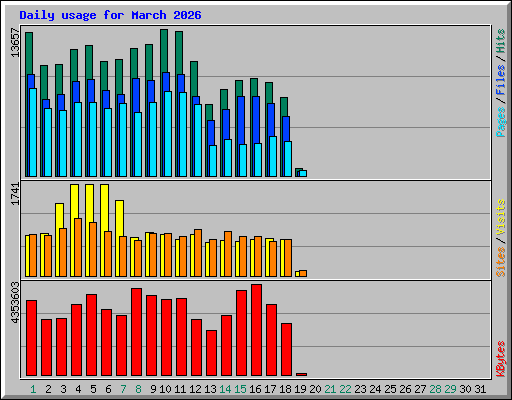The height and width of the screenshot is (400, 512).
Task: Click the chart title 'Daily usage for March 2026'
Action: (x=110, y=15)
